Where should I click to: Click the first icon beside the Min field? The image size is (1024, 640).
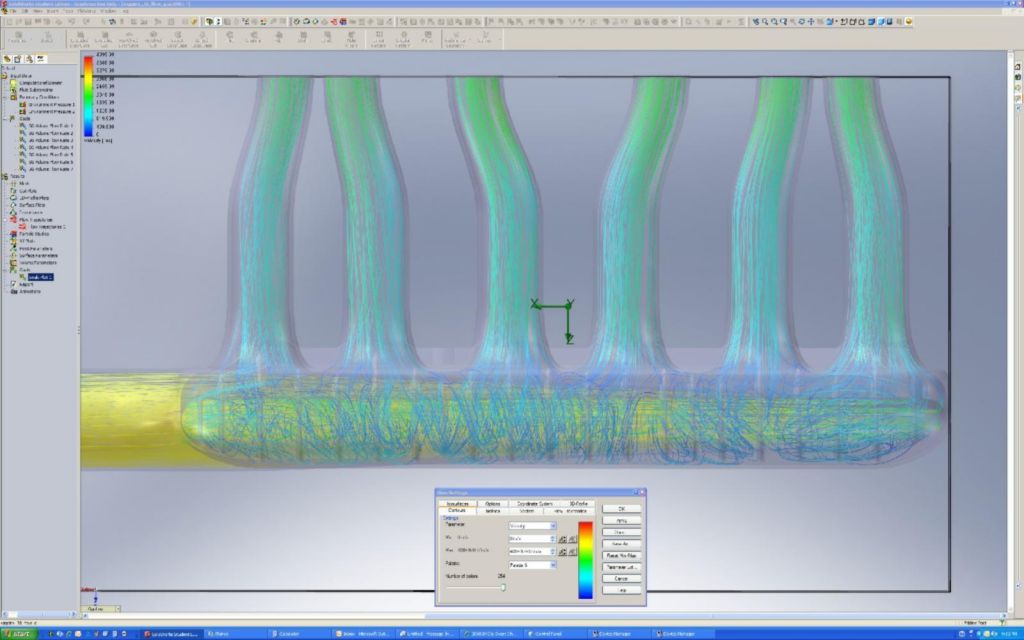(x=562, y=539)
